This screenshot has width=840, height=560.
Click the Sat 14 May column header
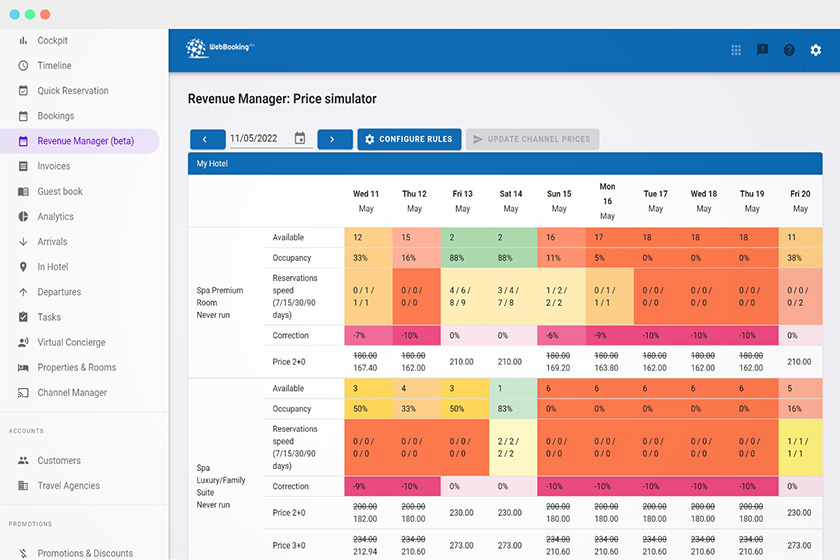click(x=511, y=201)
